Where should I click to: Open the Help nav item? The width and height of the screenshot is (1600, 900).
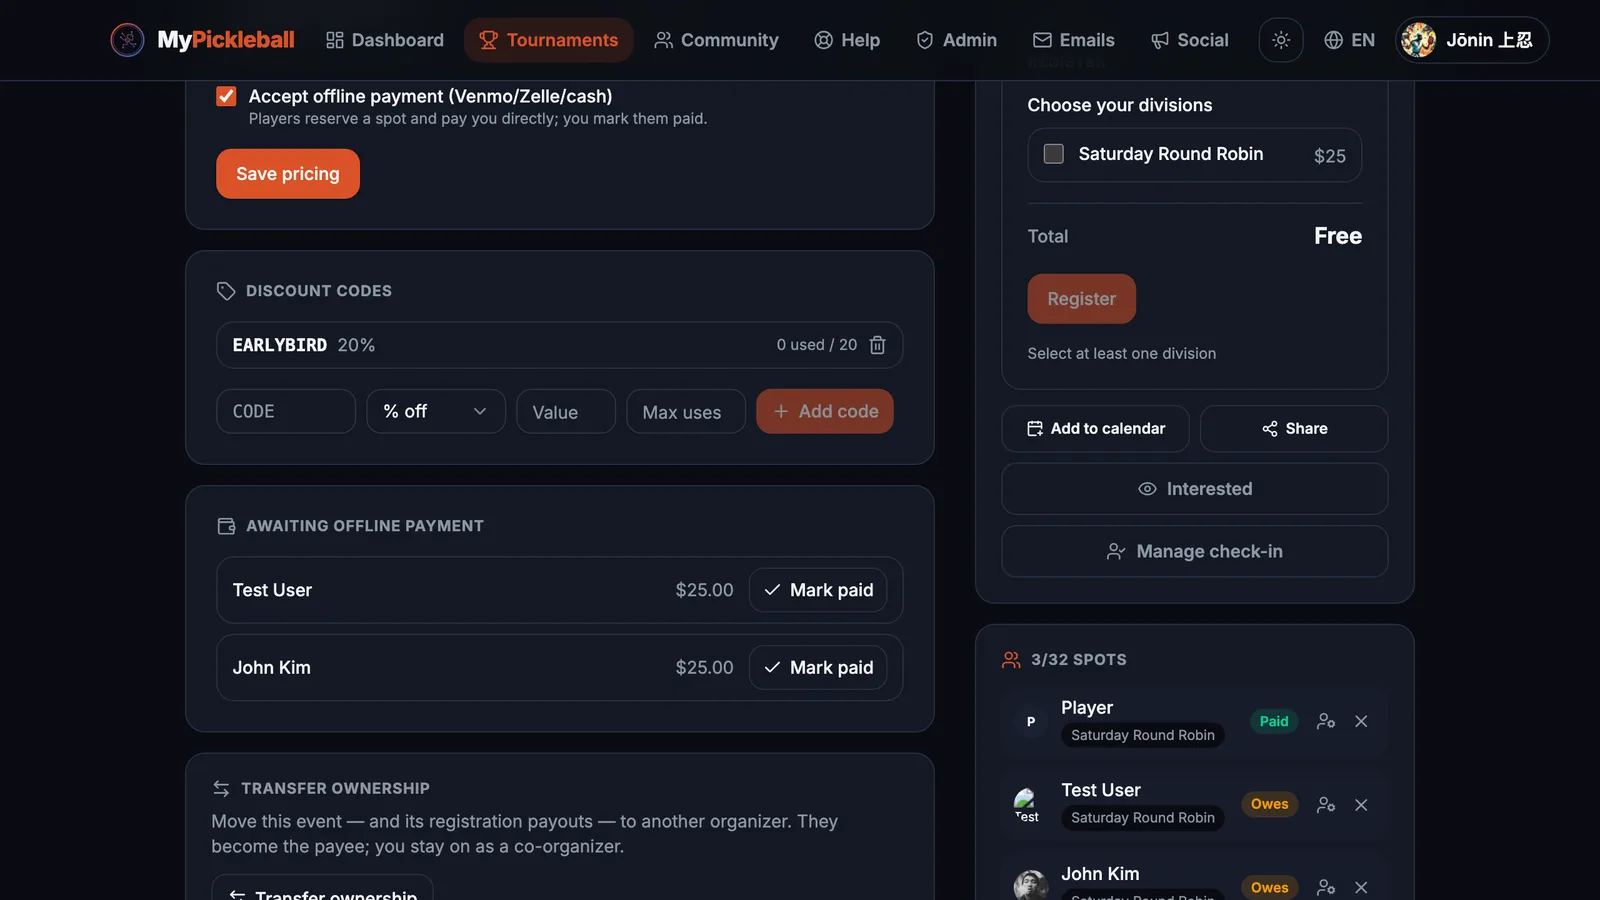847,40
